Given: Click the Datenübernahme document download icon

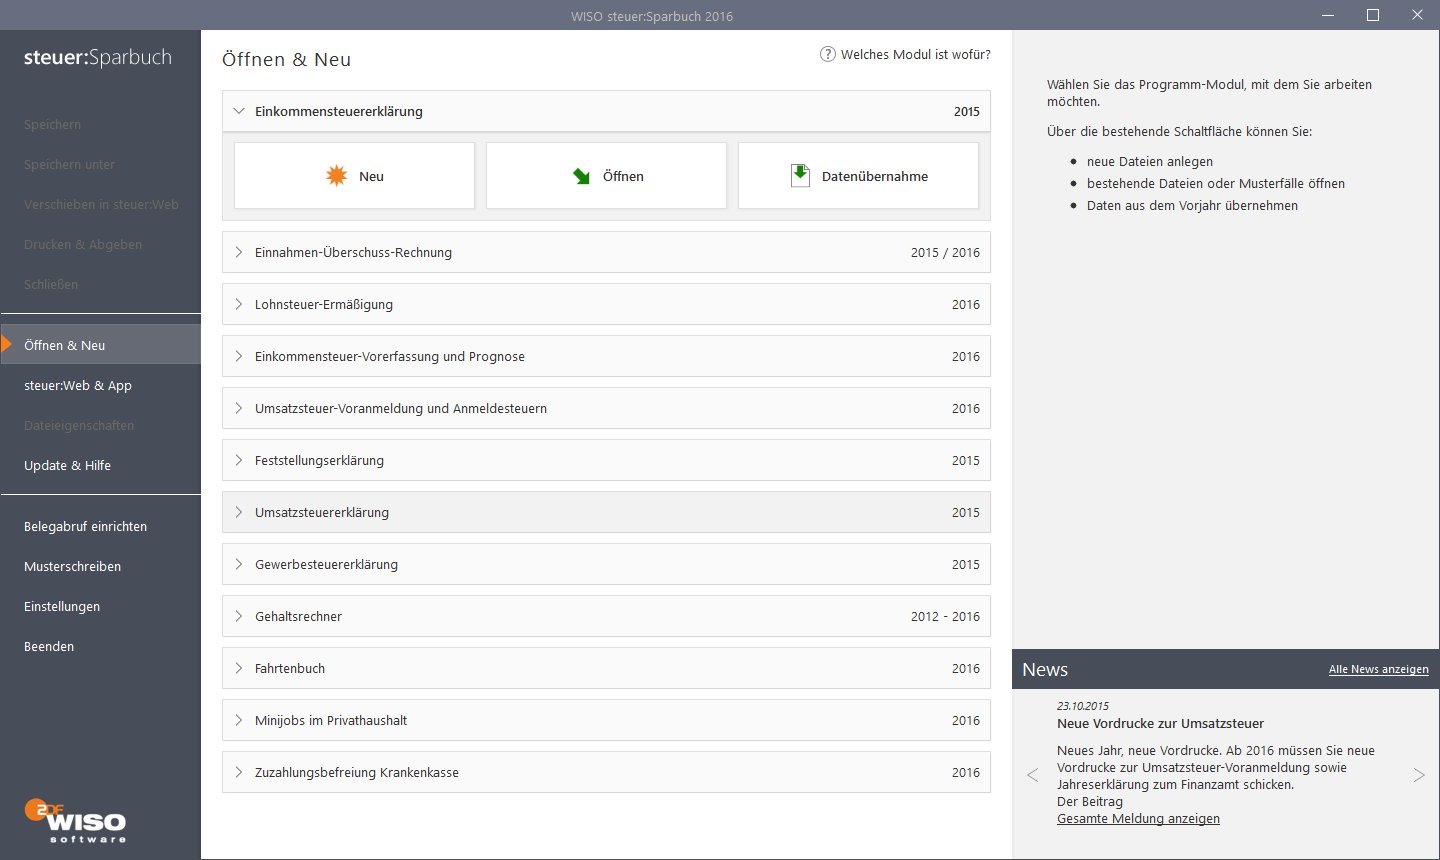Looking at the screenshot, I should (x=800, y=176).
